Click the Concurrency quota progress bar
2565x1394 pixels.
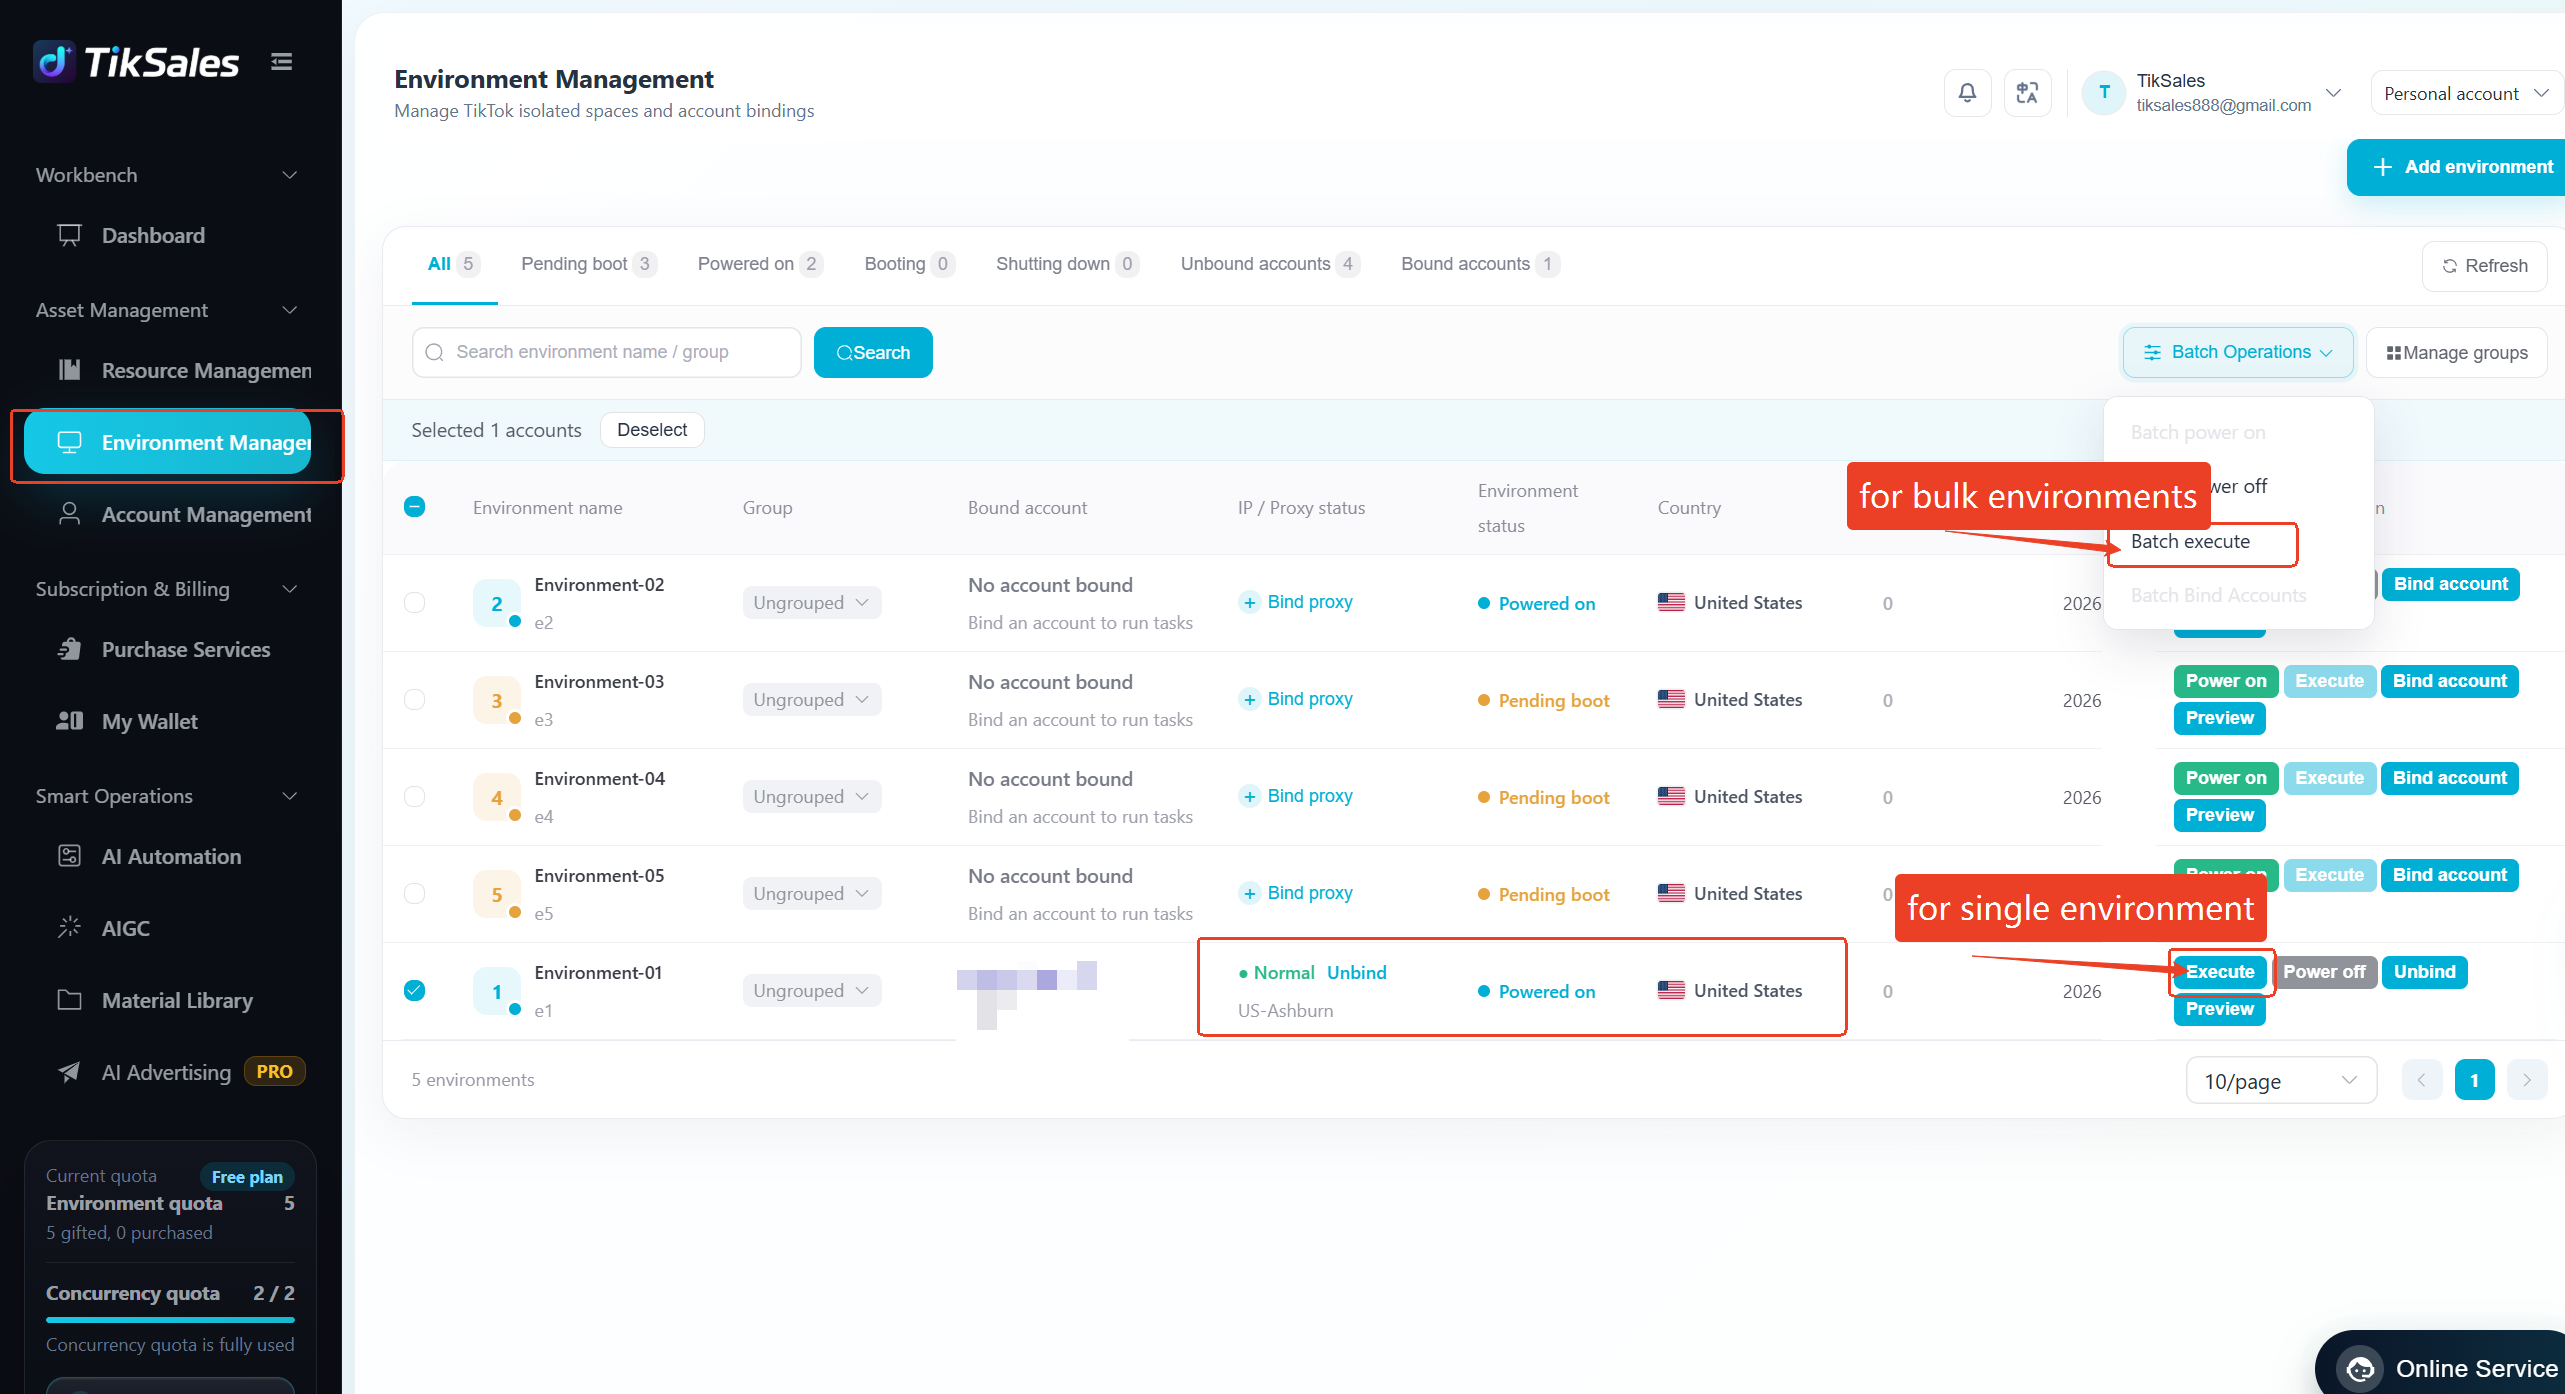(x=170, y=1320)
